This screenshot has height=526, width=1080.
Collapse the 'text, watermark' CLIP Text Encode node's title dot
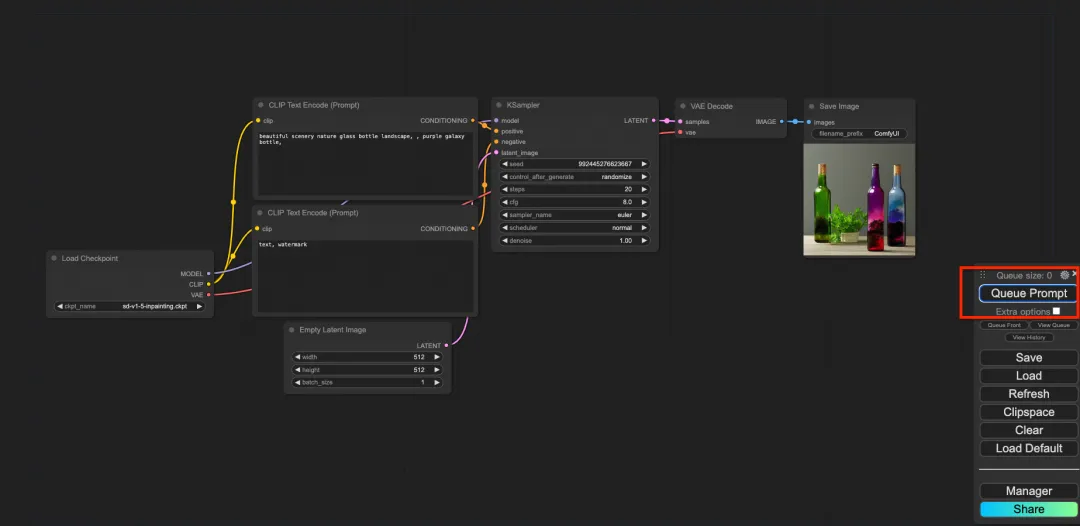pyautogui.click(x=260, y=213)
